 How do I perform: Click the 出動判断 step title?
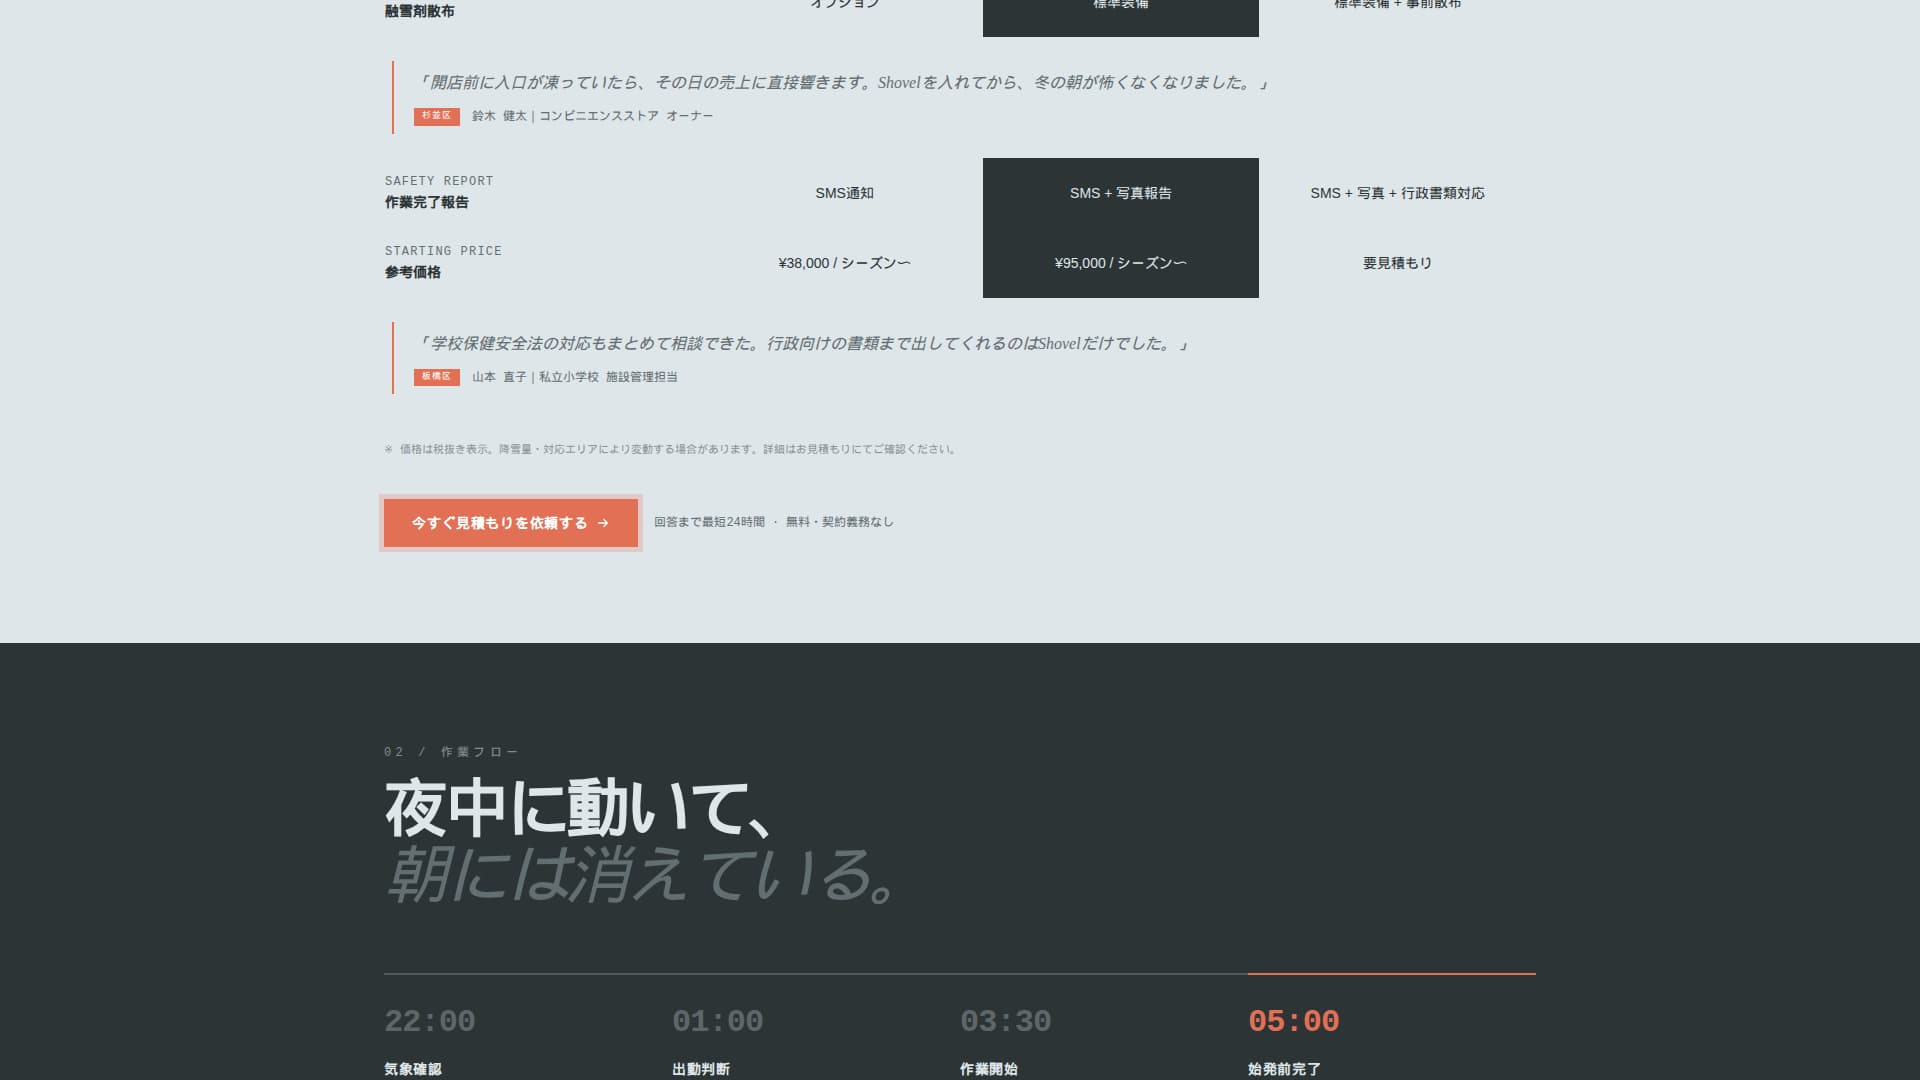(701, 1069)
